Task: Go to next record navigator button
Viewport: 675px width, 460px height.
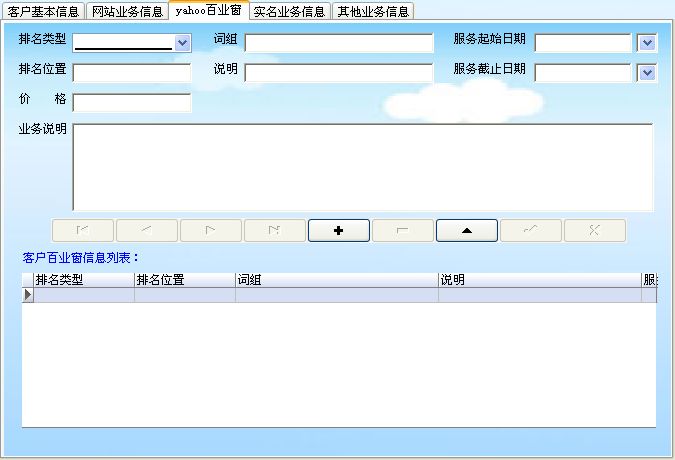Action: click(211, 230)
